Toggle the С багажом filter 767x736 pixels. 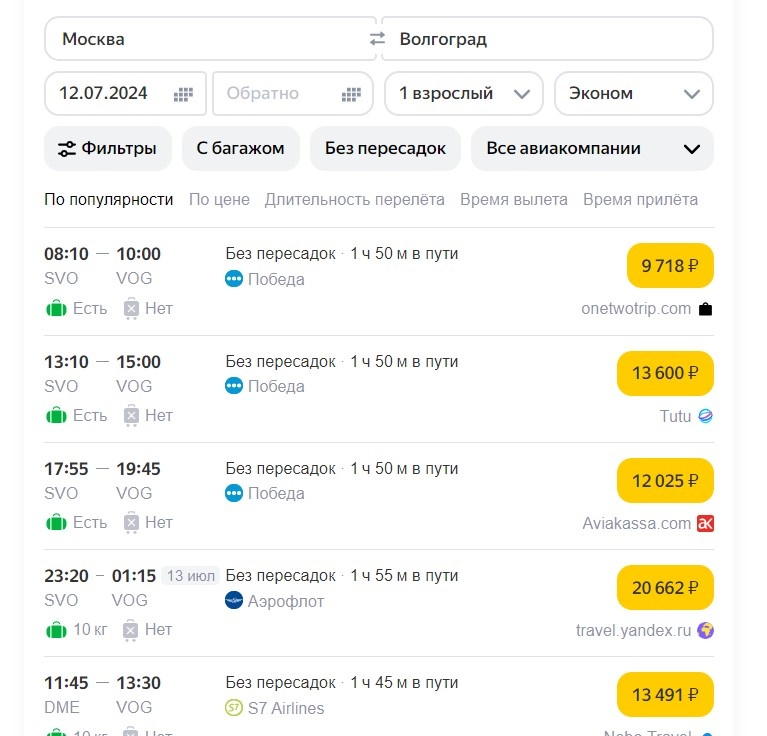(240, 148)
